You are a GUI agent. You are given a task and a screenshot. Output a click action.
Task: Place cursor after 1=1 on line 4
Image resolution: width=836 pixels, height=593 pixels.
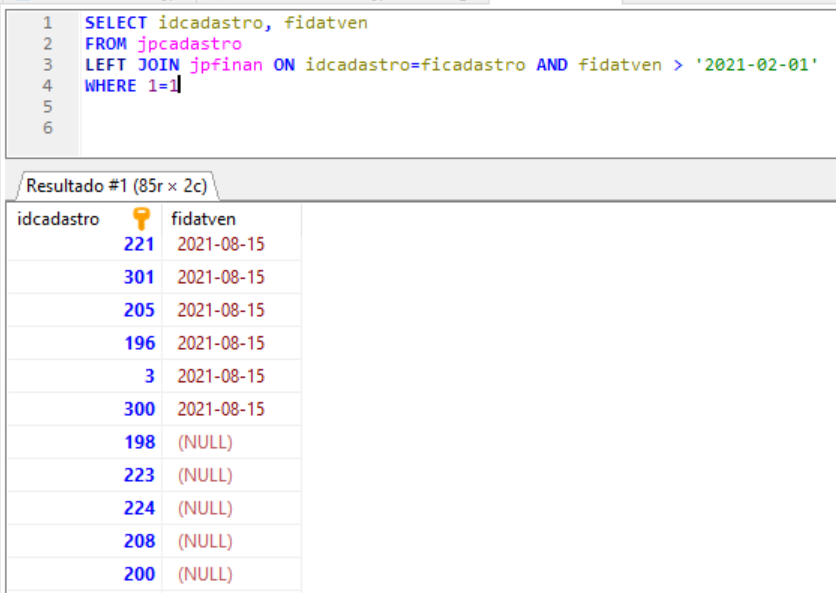(x=179, y=86)
